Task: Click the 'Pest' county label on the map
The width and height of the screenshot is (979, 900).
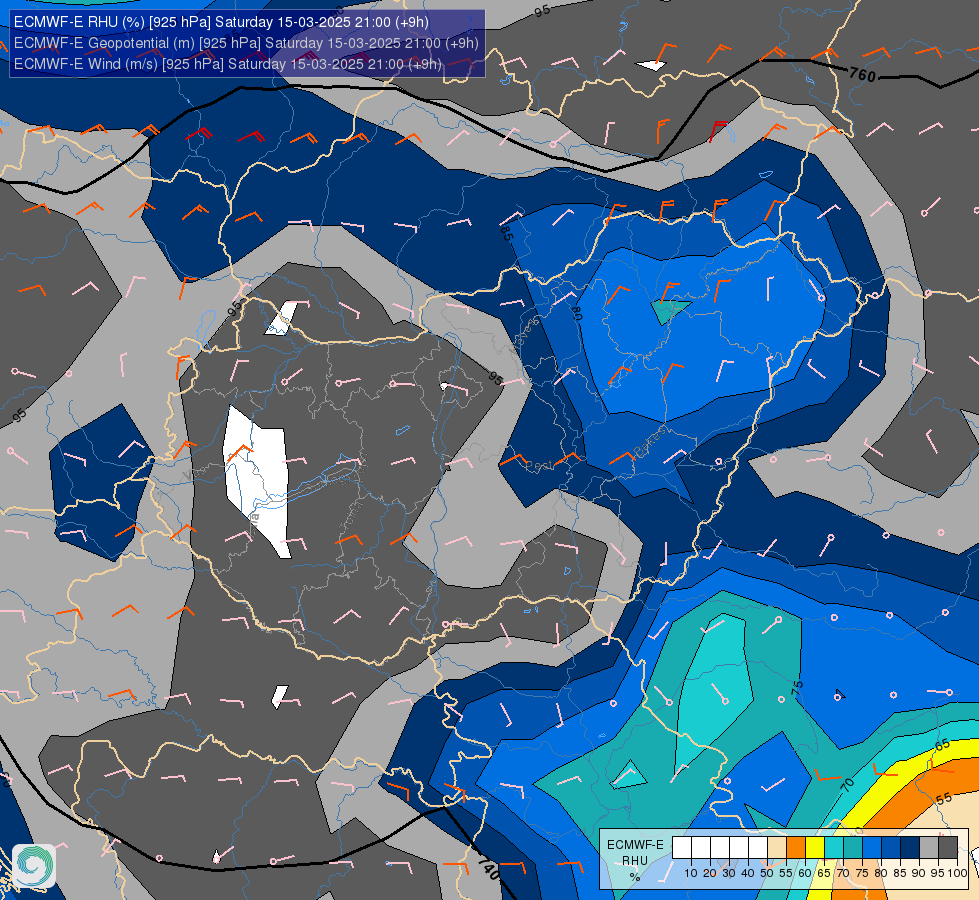Action: (539, 466)
